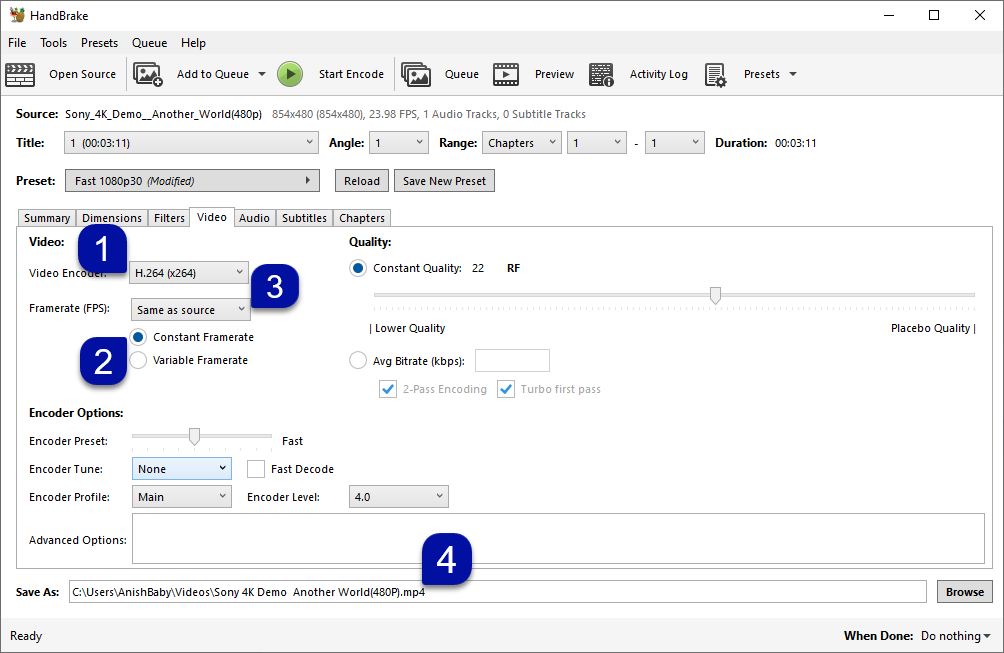Click the Encoder Preset slider handle
Image resolution: width=1004 pixels, height=653 pixels.
(x=194, y=437)
